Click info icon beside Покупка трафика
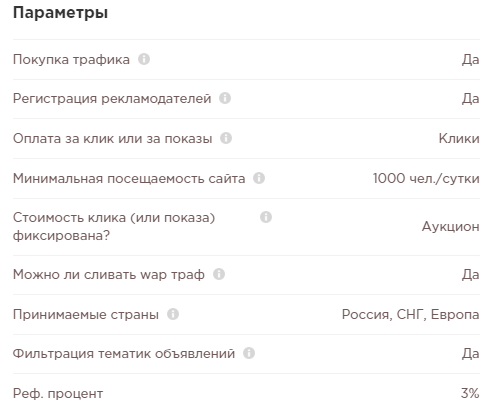The width and height of the screenshot is (489, 410). point(144,59)
